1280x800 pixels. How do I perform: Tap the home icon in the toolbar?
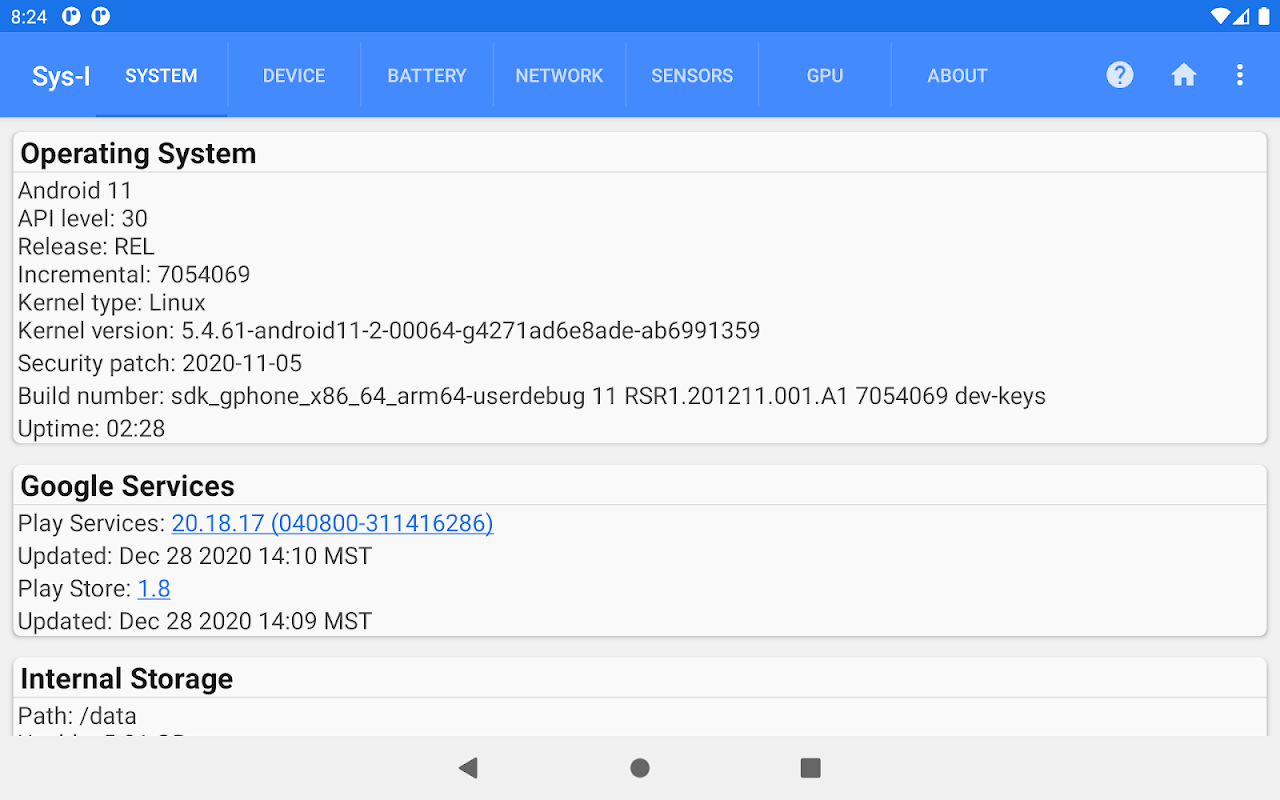pyautogui.click(x=1184, y=75)
